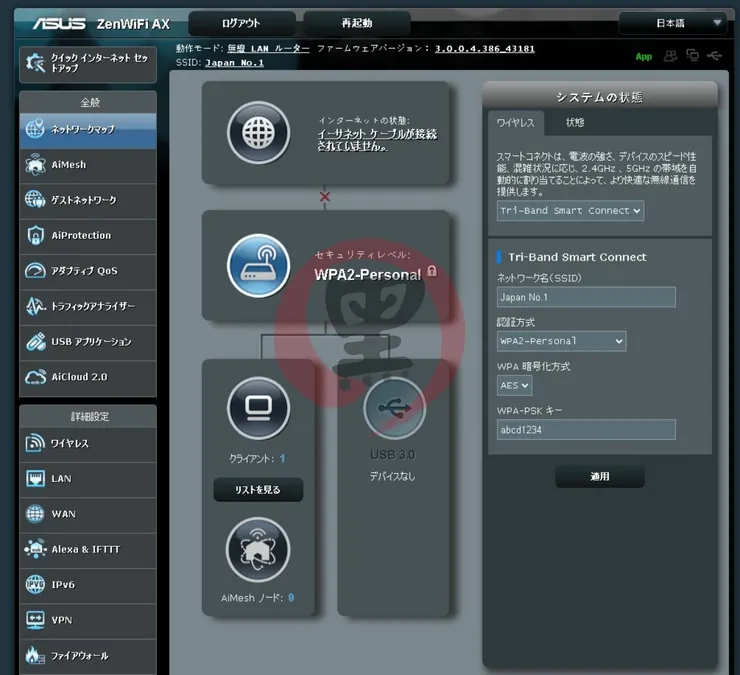Image resolution: width=740 pixels, height=675 pixels.
Task: Open AiMesh from the sidebar icon
Action: 35,164
